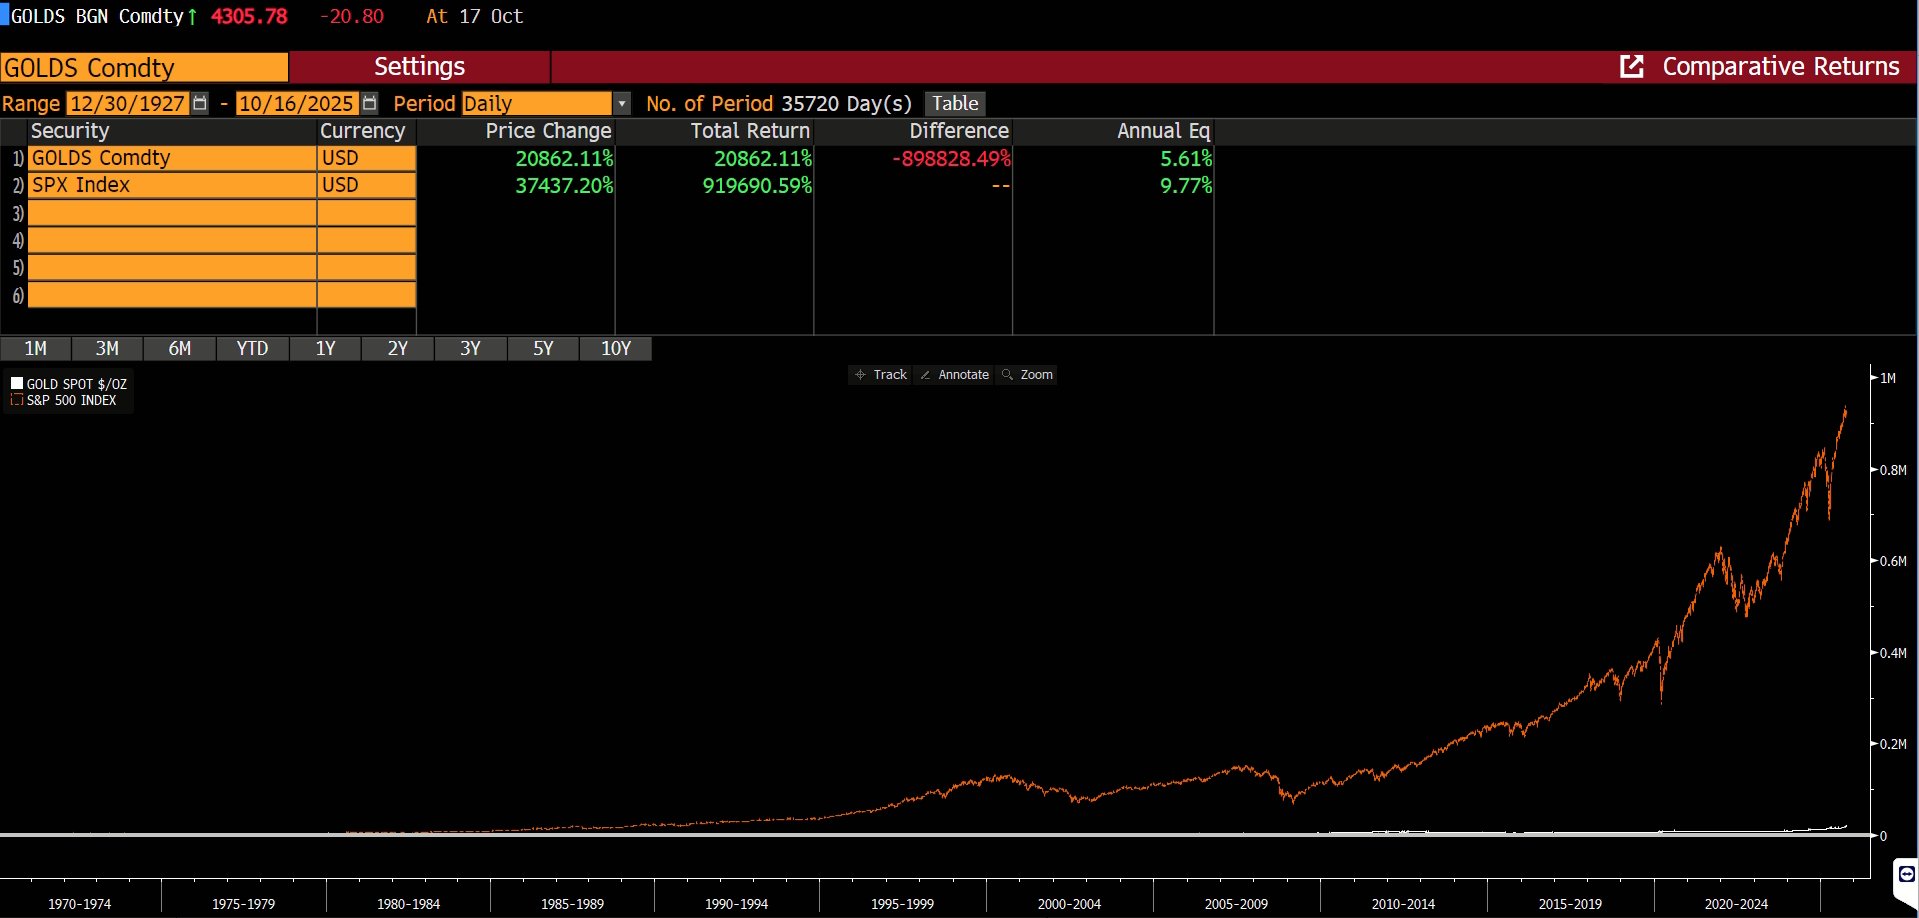1919x918 pixels.
Task: Click the GOLDS Comdty security search box
Action: pyautogui.click(x=144, y=68)
